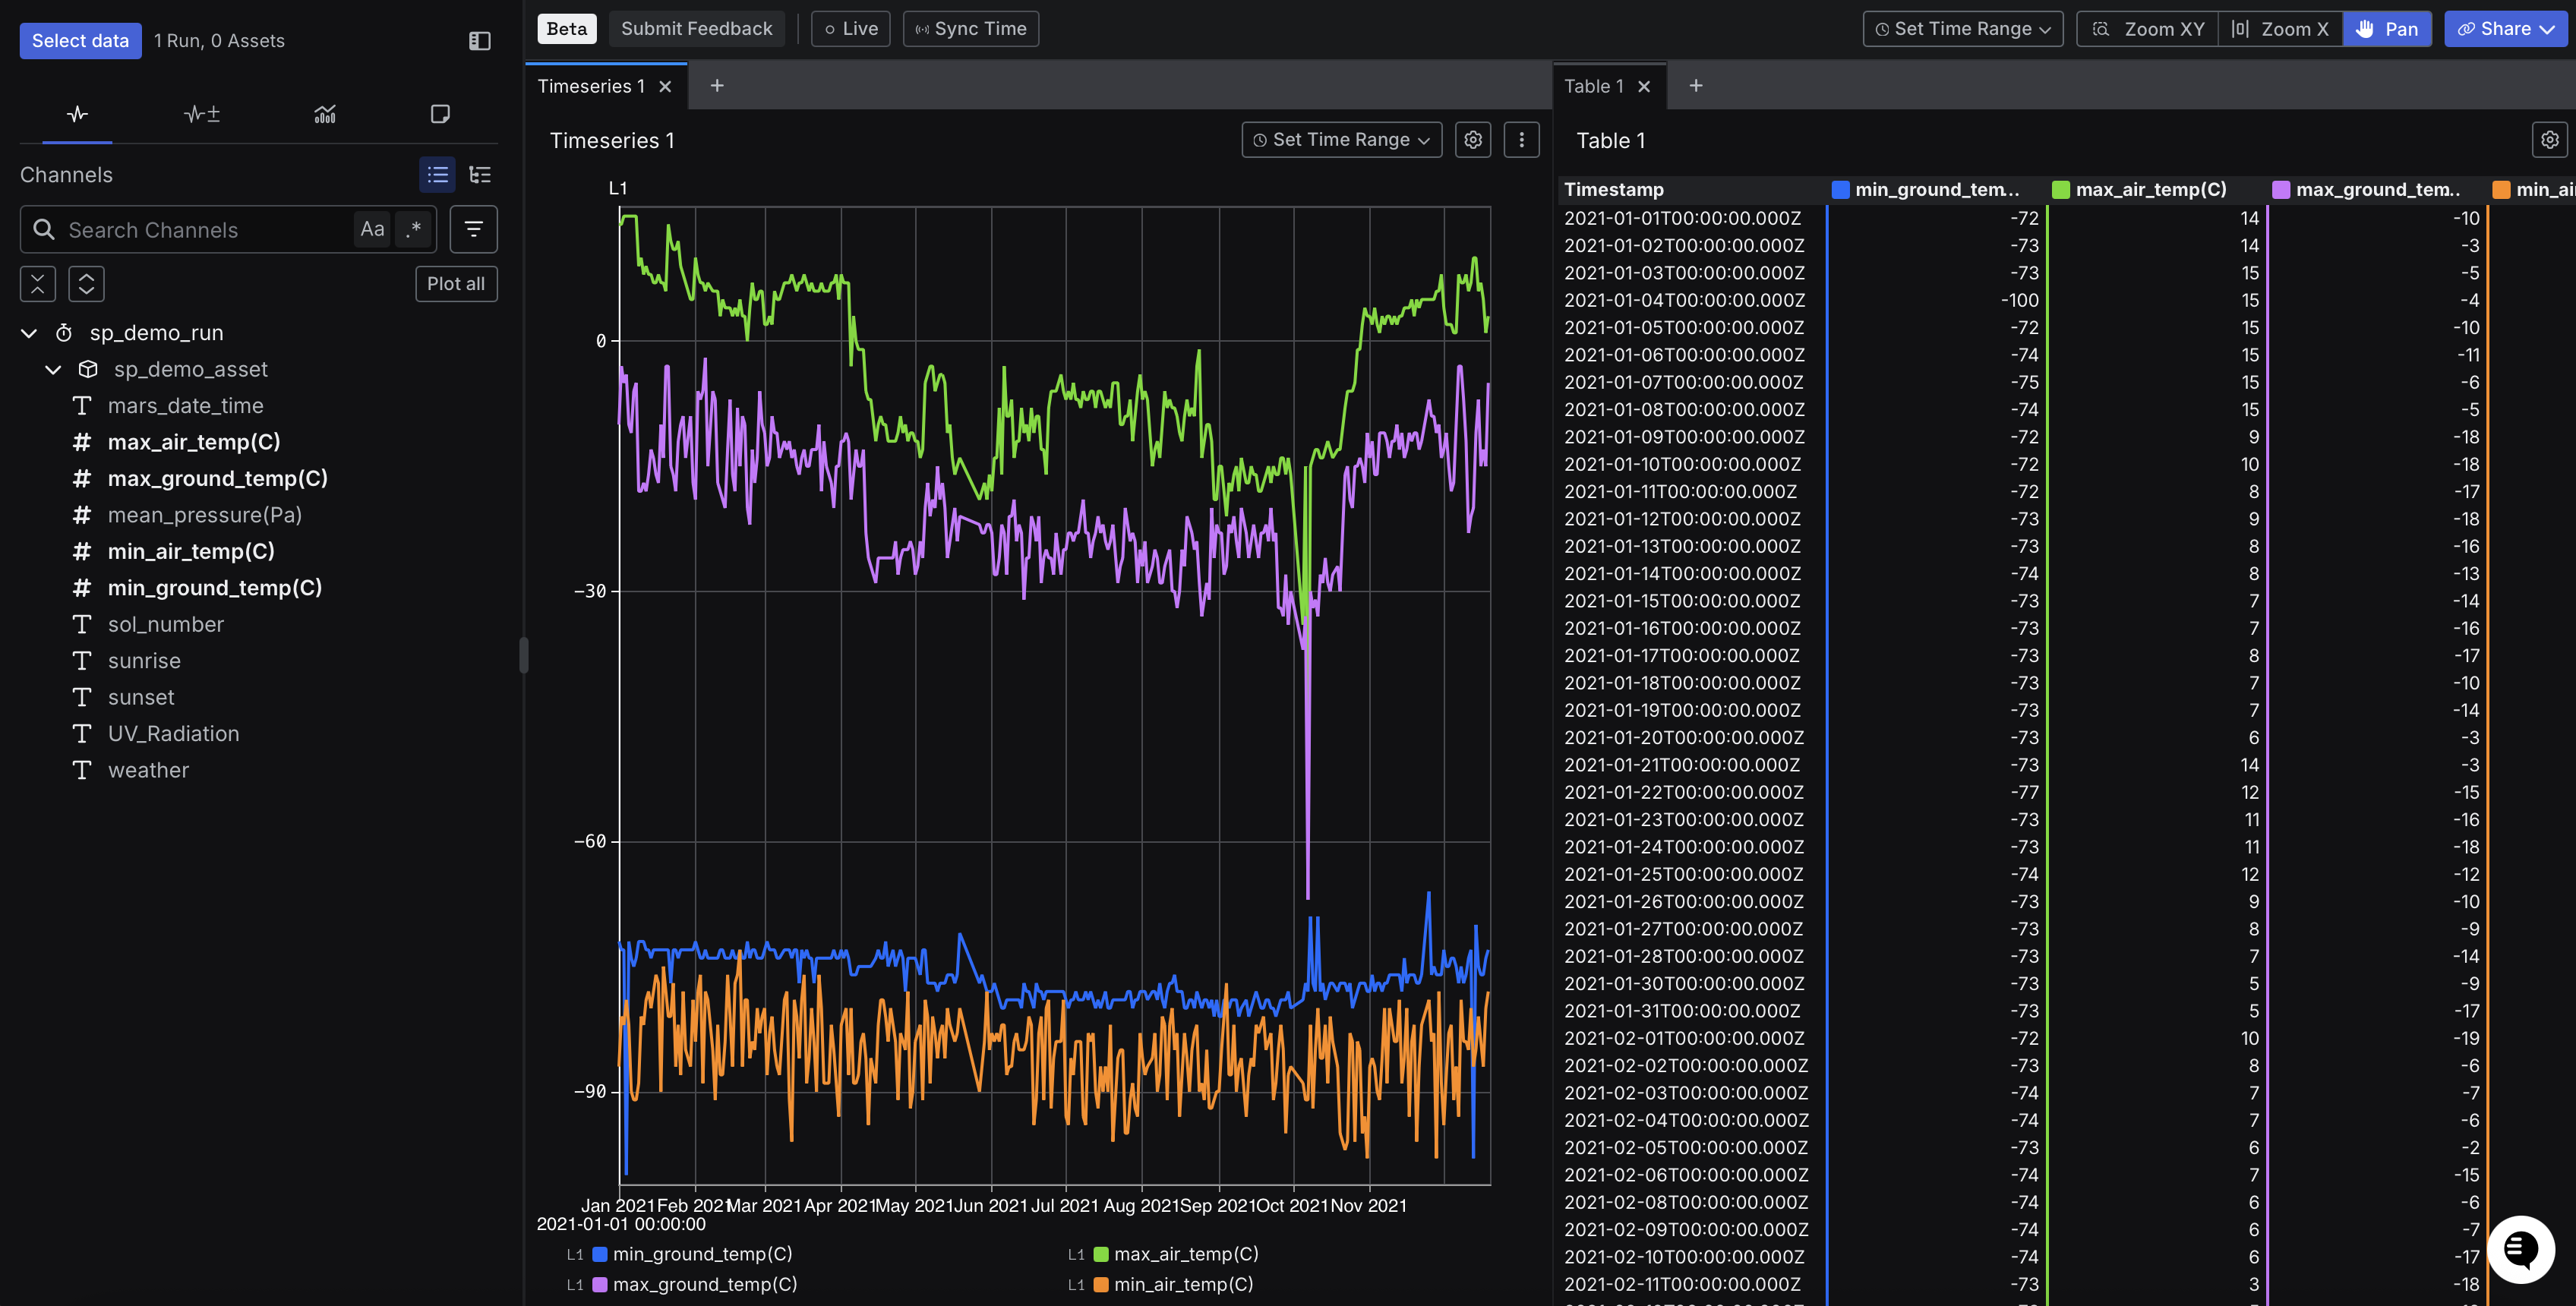Viewport: 2576px width, 1306px height.
Task: Open the Share dropdown
Action: tap(2505, 29)
